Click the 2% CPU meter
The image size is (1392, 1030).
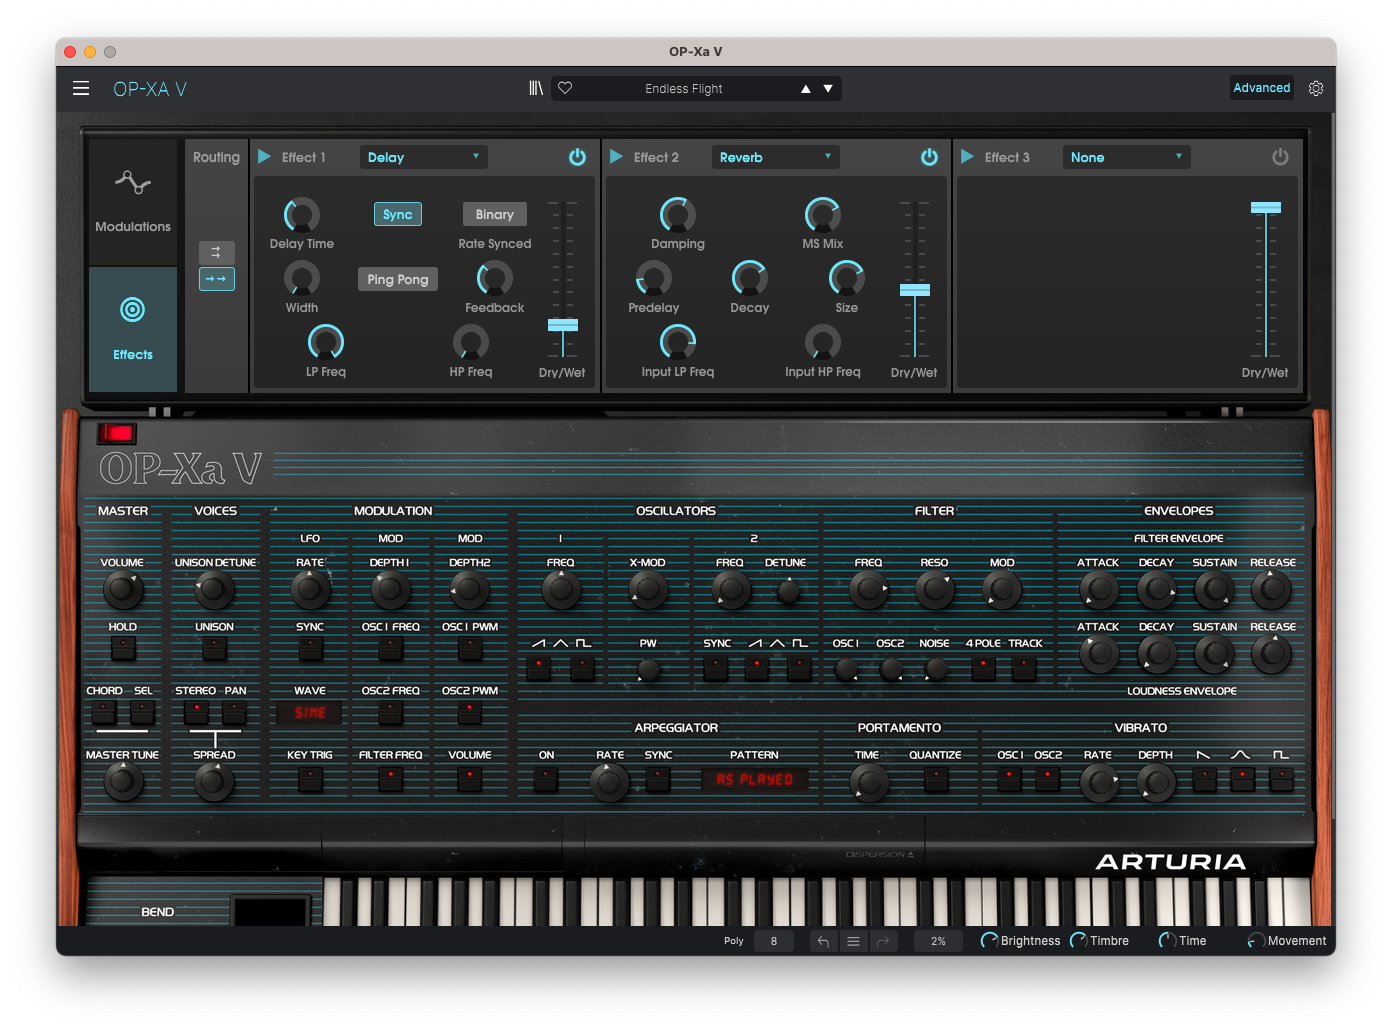coord(938,941)
